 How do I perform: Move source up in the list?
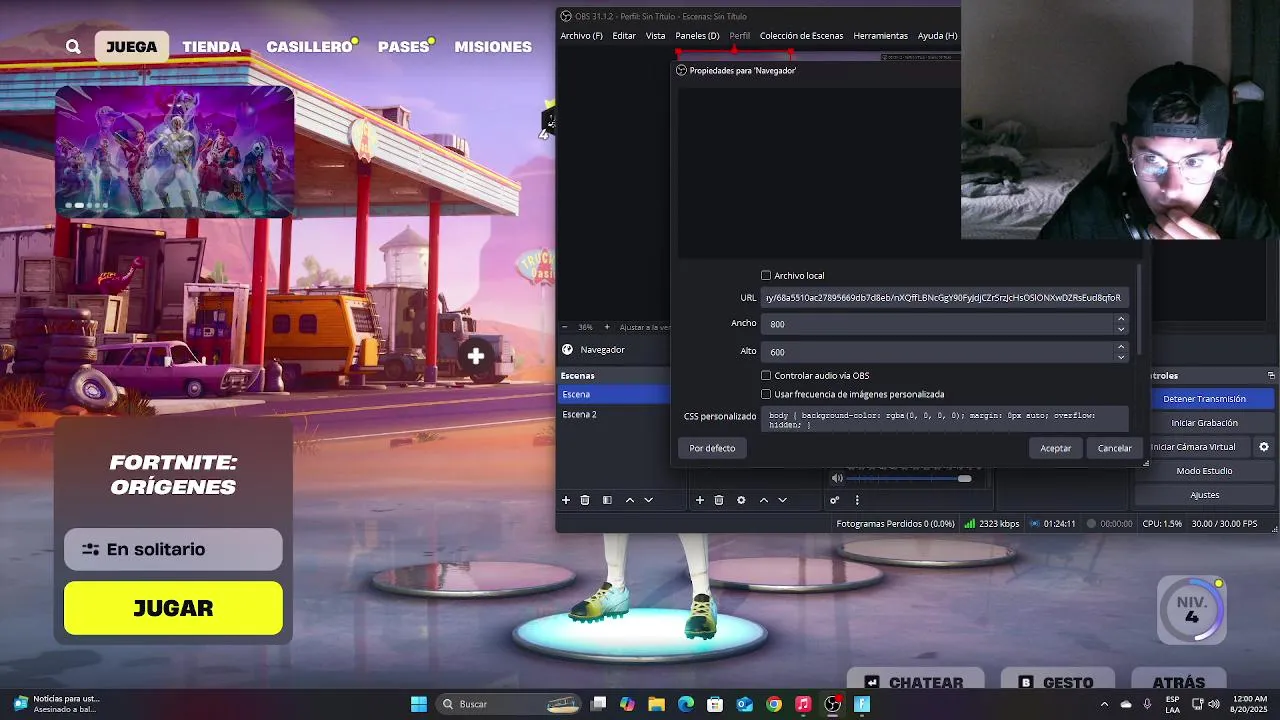pyautogui.click(x=764, y=500)
